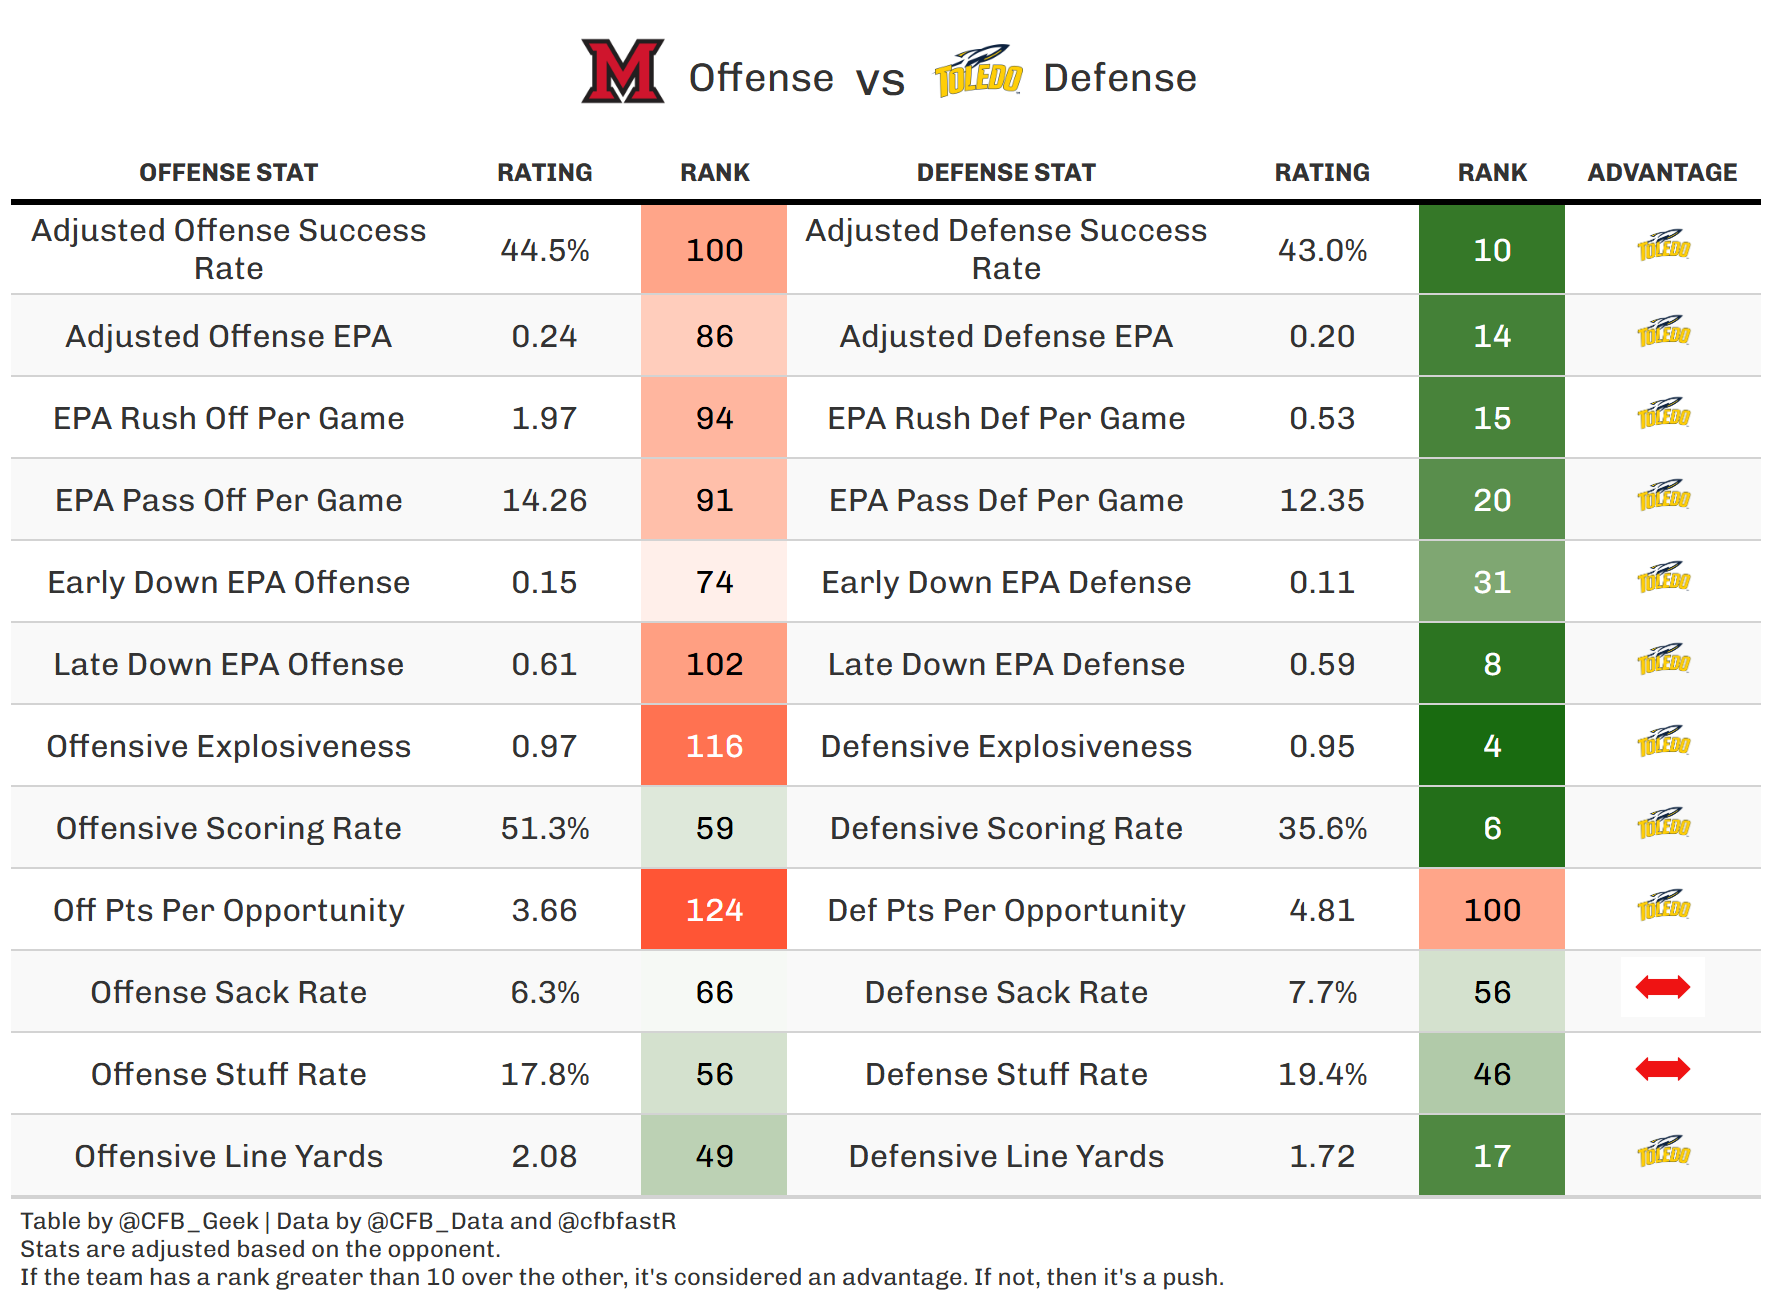Viewport: 1770px width, 1312px height.
Task: Click Toledo advantage icon in Pts Per Opportunity row
Action: [1662, 906]
